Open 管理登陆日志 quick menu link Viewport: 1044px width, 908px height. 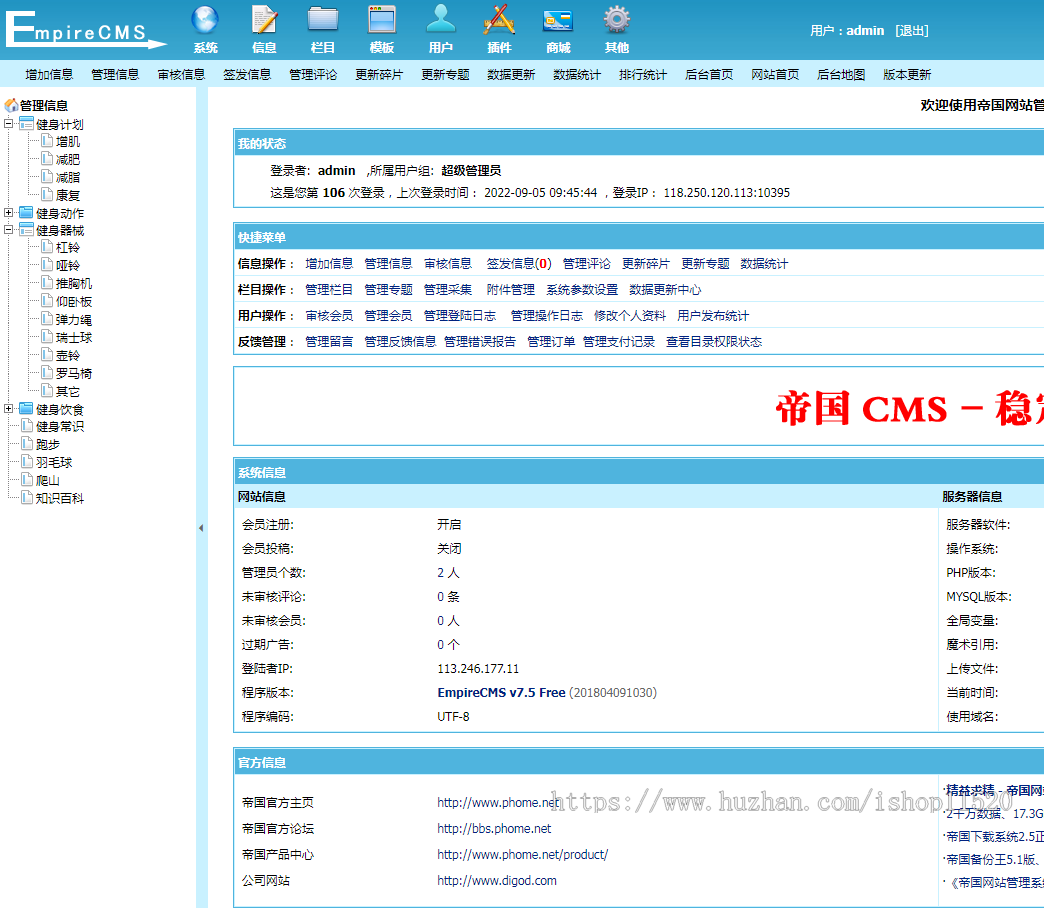460,316
